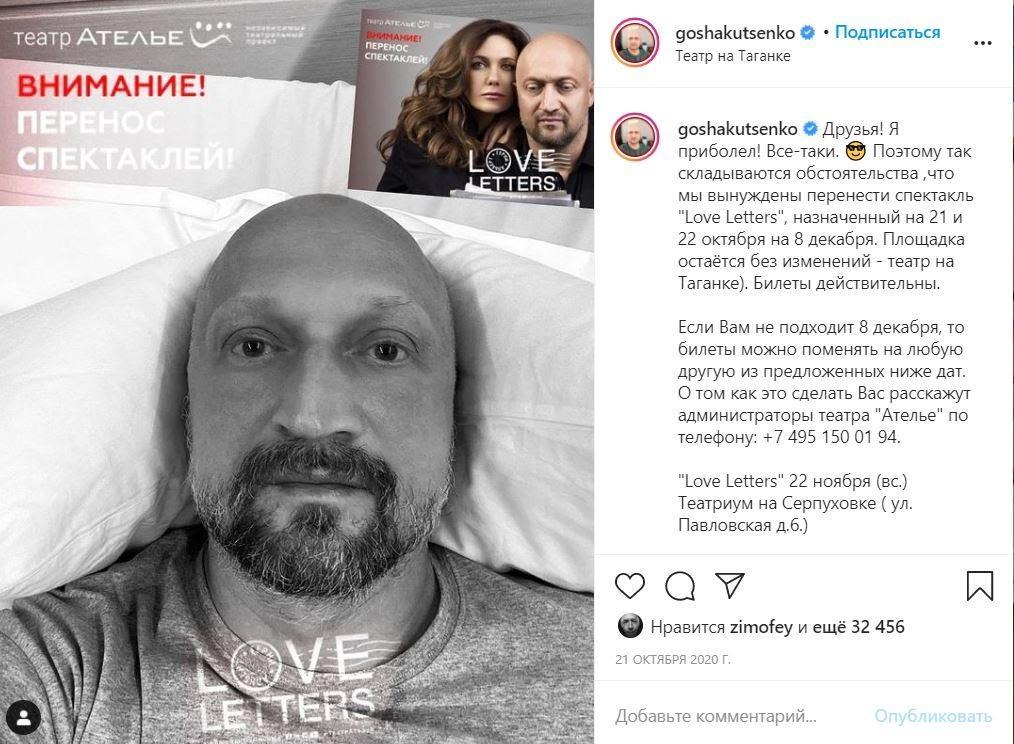This screenshot has width=1014, height=744.
Task: Click the verified badge beside the header username
Action: [x=808, y=32]
